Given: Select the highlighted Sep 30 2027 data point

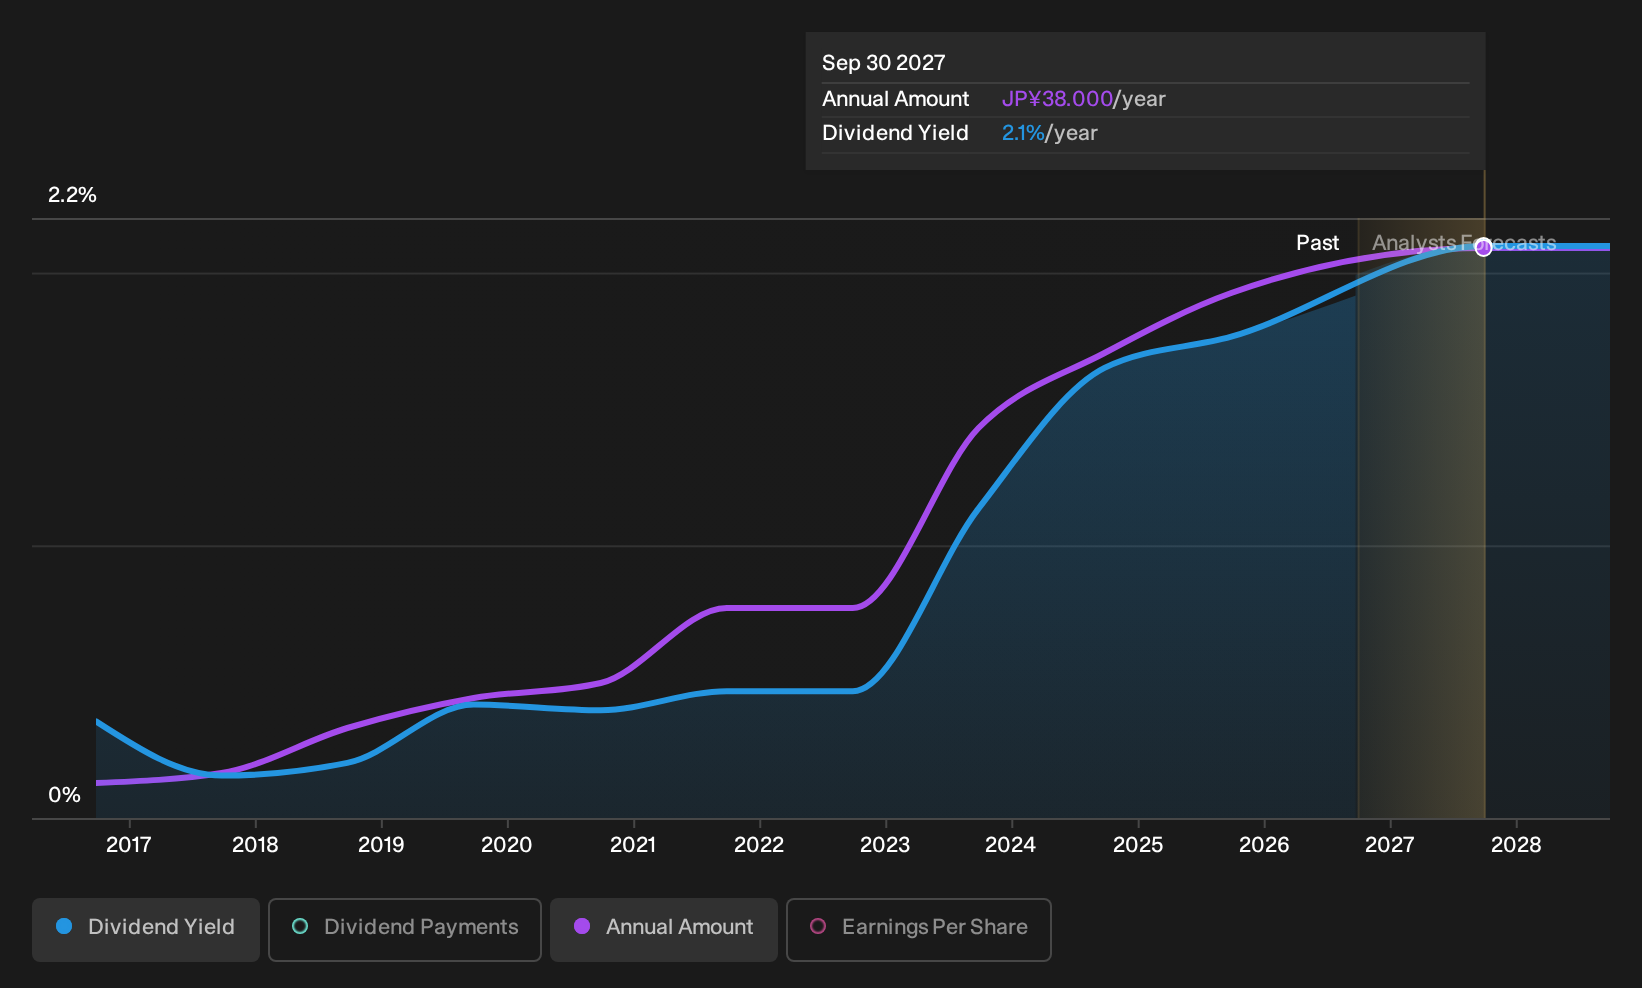Looking at the screenshot, I should coord(1484,247).
